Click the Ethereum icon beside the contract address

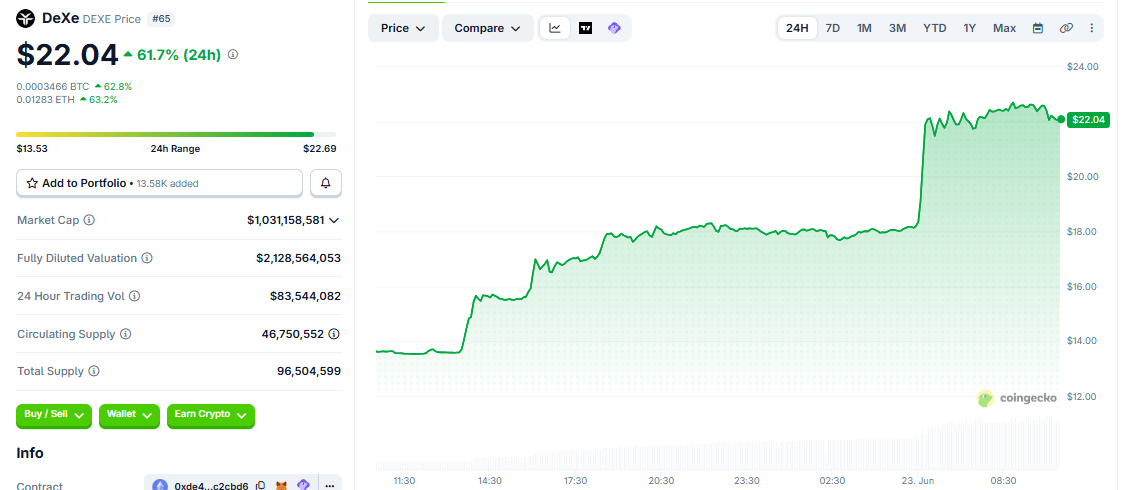159,486
